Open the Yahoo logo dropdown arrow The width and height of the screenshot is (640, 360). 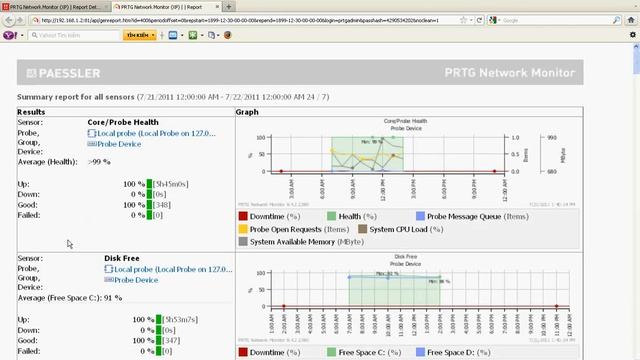click(22, 36)
